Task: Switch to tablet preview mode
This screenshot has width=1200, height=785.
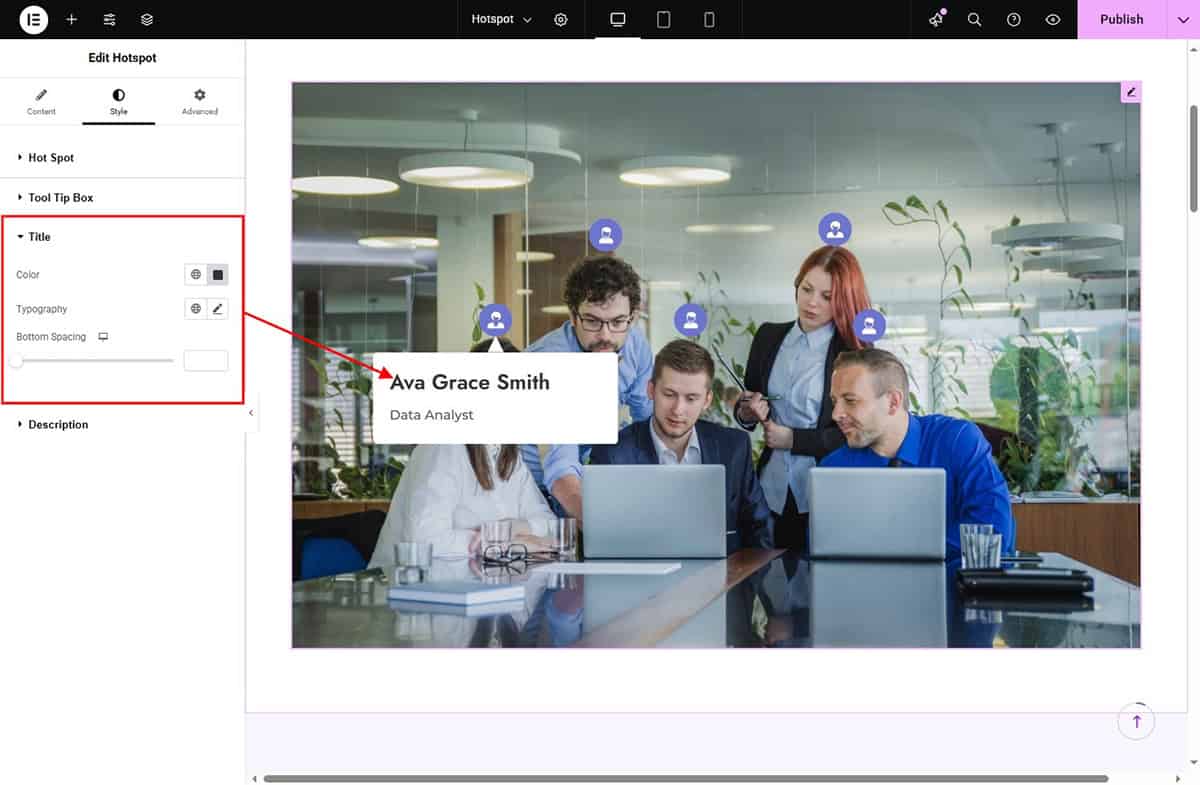Action: click(663, 19)
